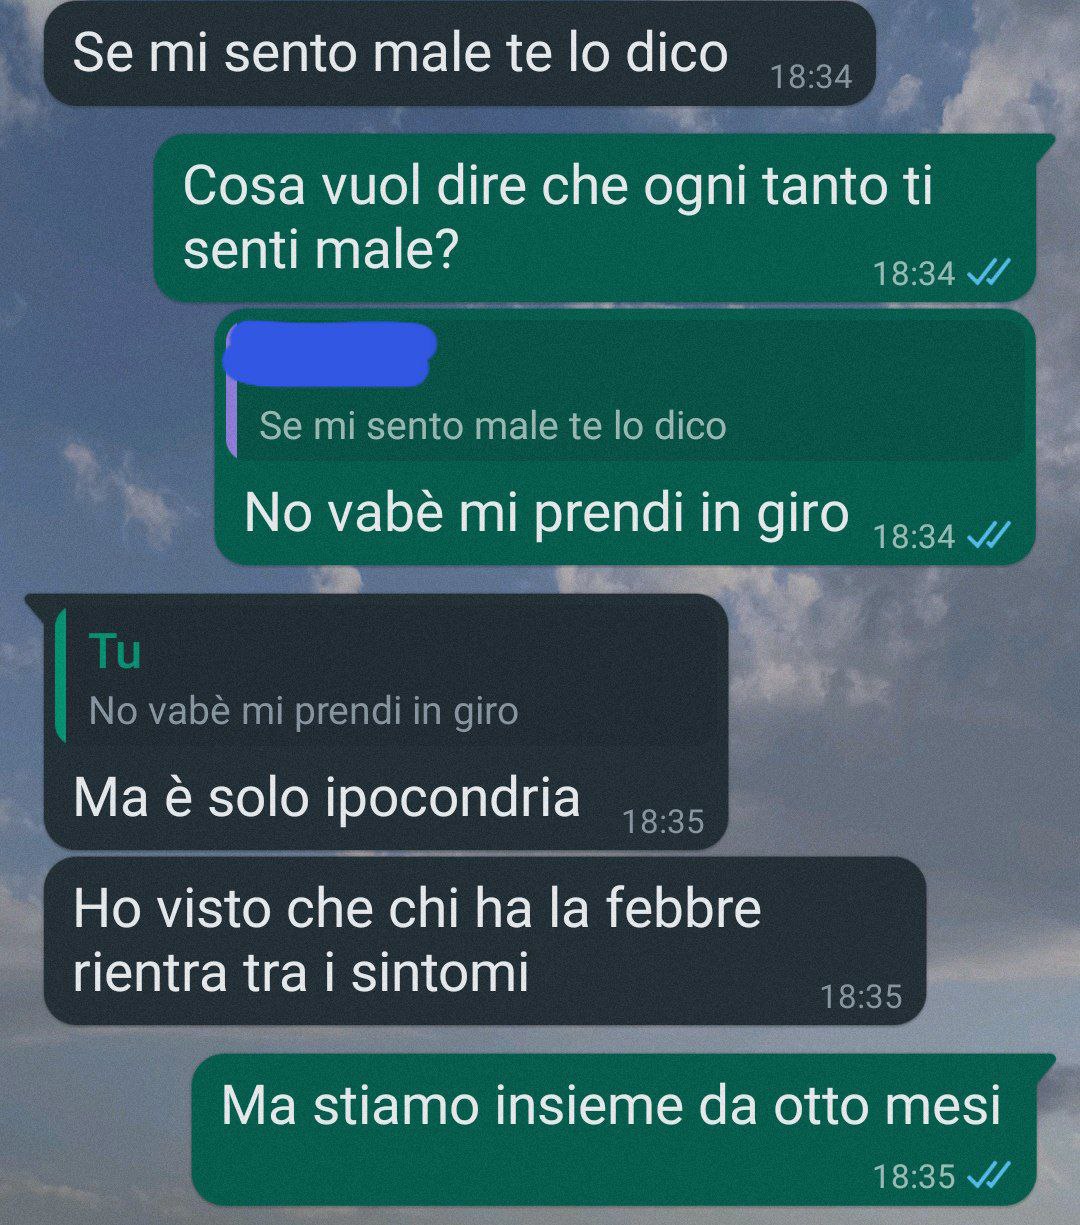This screenshot has width=1080, height=1225.
Task: Select the 'Se mi sento male te lo dico' incoming message
Action: click(x=460, y=53)
